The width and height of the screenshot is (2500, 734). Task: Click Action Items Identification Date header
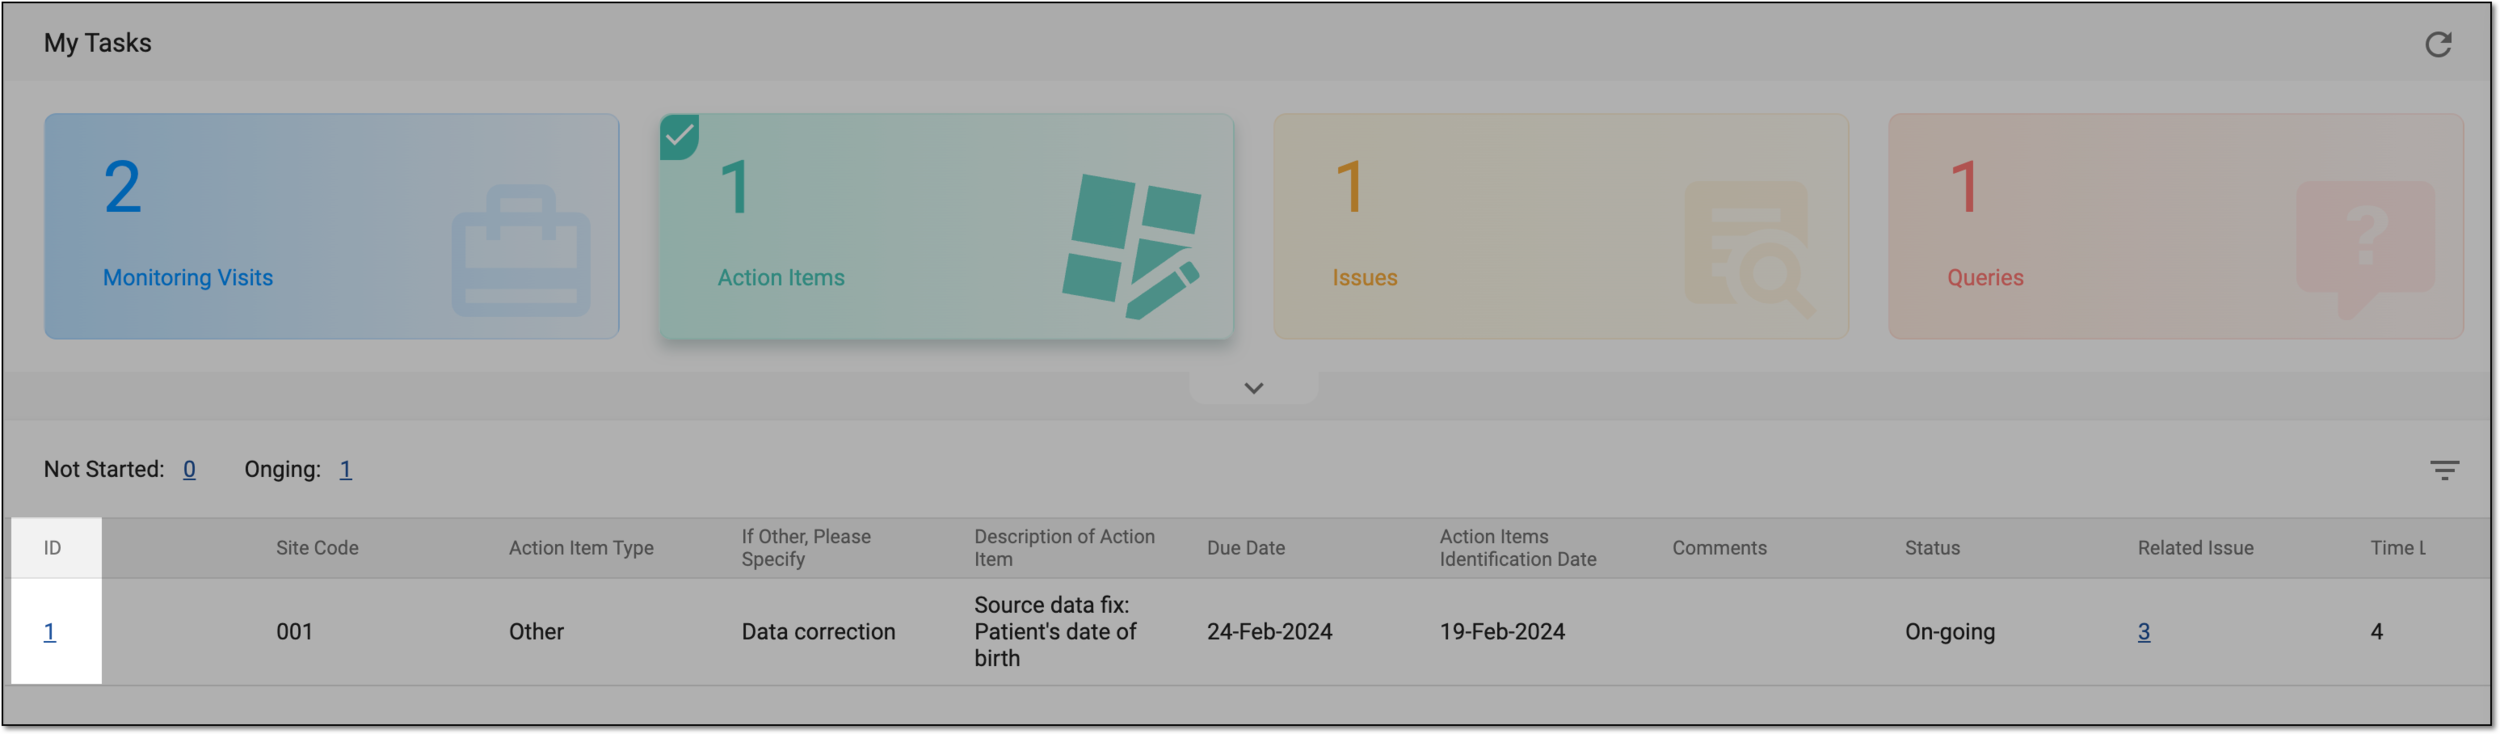tap(1518, 548)
